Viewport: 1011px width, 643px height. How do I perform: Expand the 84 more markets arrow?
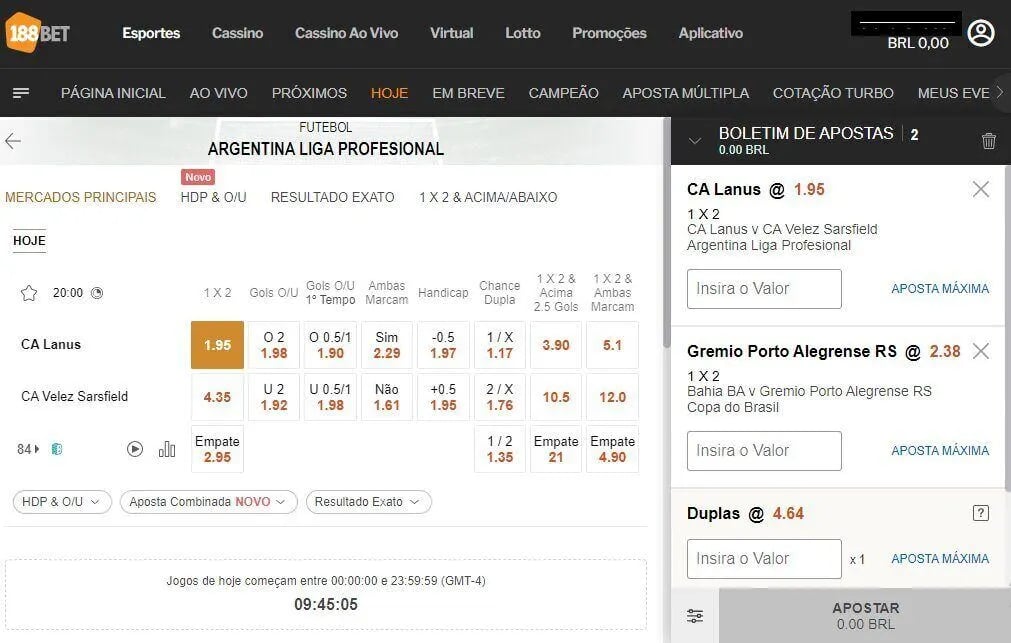pyautogui.click(x=28, y=449)
